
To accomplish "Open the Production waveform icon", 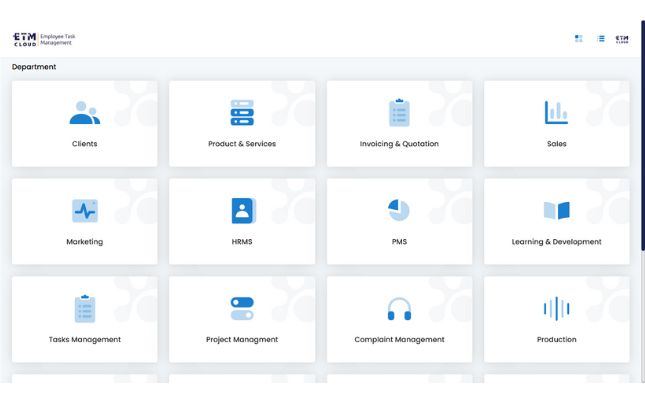I will [x=556, y=308].
